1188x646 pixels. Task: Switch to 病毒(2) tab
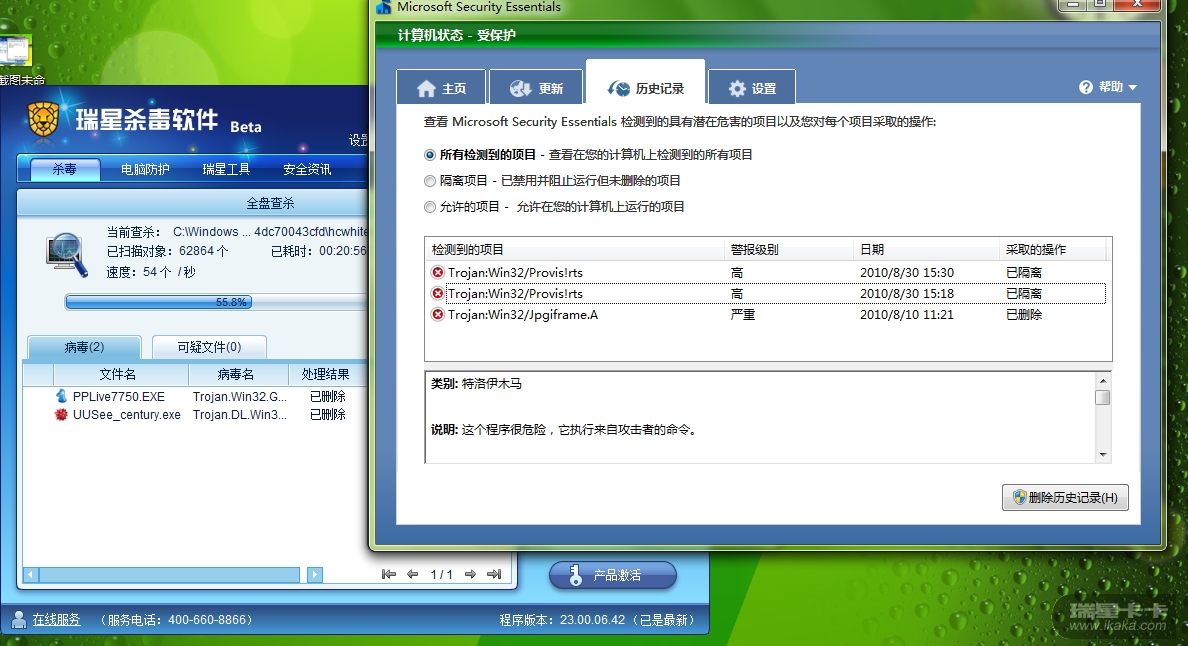[84, 347]
